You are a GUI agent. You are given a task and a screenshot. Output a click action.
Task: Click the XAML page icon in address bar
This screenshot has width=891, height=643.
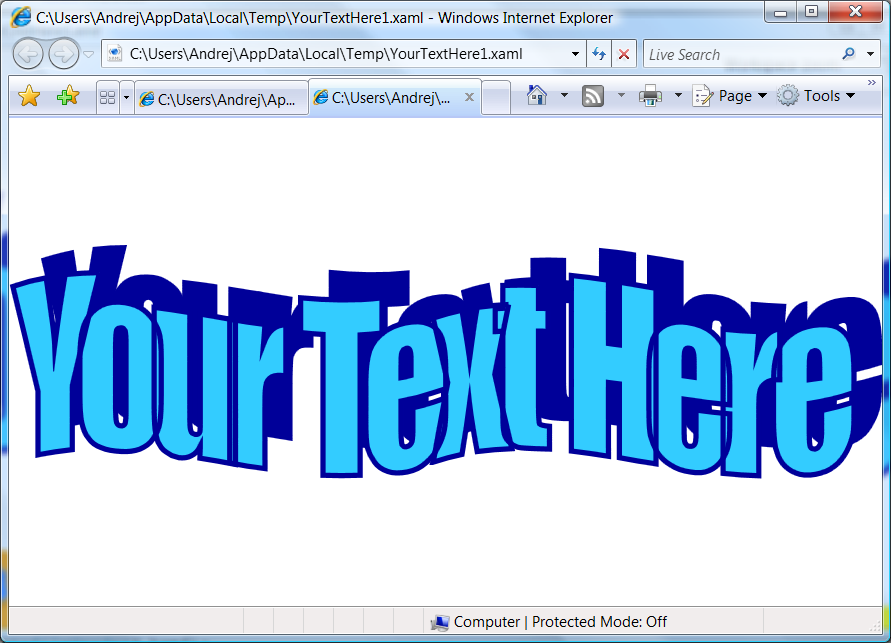[x=115, y=54]
